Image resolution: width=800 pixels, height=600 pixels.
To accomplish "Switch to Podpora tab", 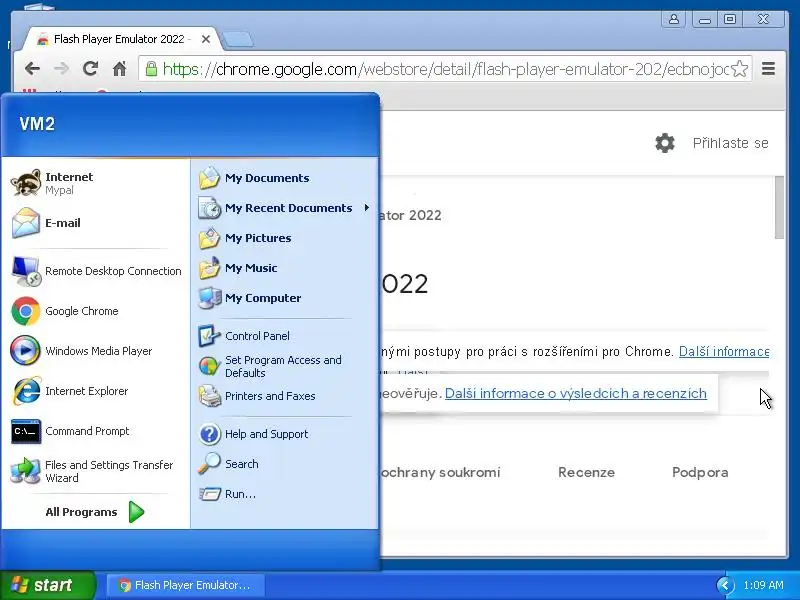I will tap(700, 472).
